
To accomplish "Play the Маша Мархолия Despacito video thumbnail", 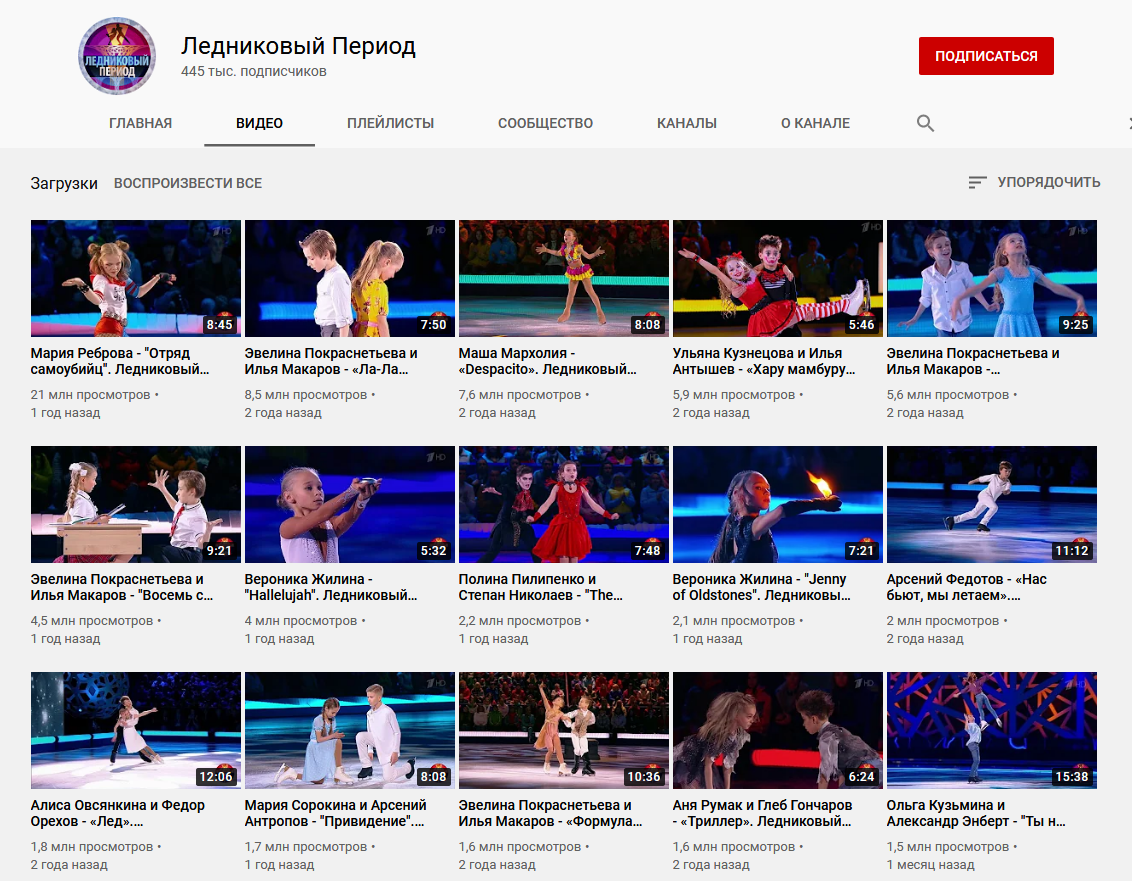I will 563,278.
